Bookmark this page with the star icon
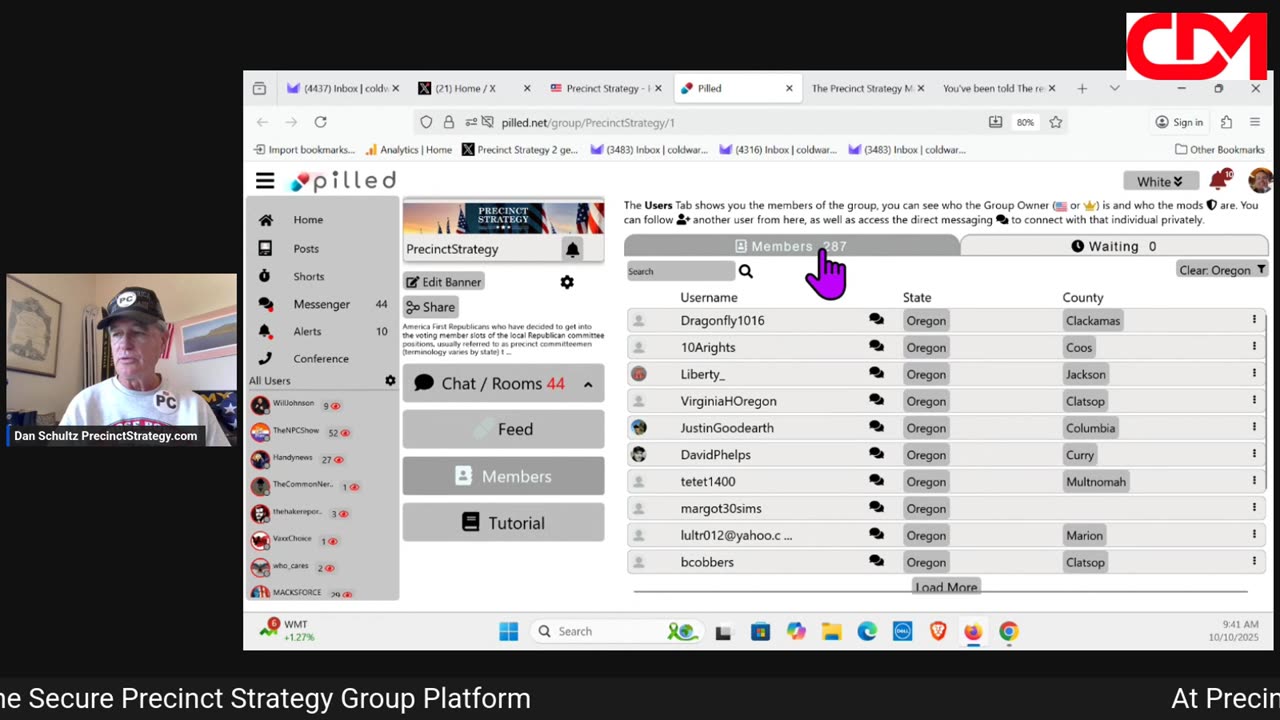 point(1055,122)
